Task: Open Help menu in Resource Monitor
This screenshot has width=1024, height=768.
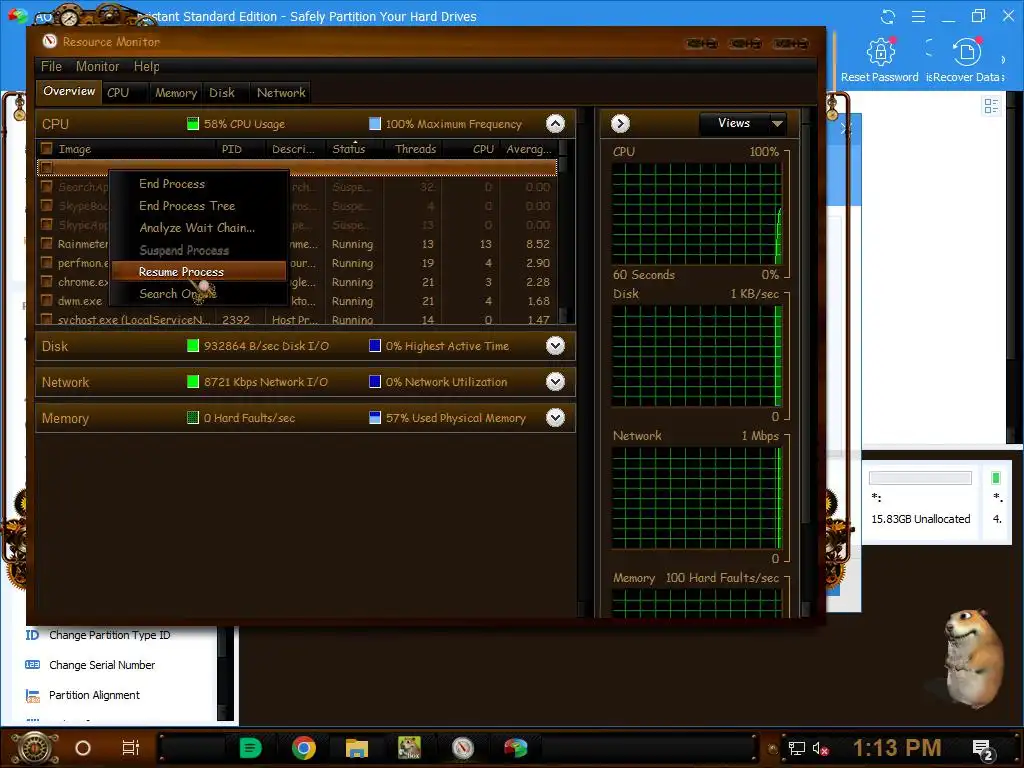Action: (x=146, y=66)
